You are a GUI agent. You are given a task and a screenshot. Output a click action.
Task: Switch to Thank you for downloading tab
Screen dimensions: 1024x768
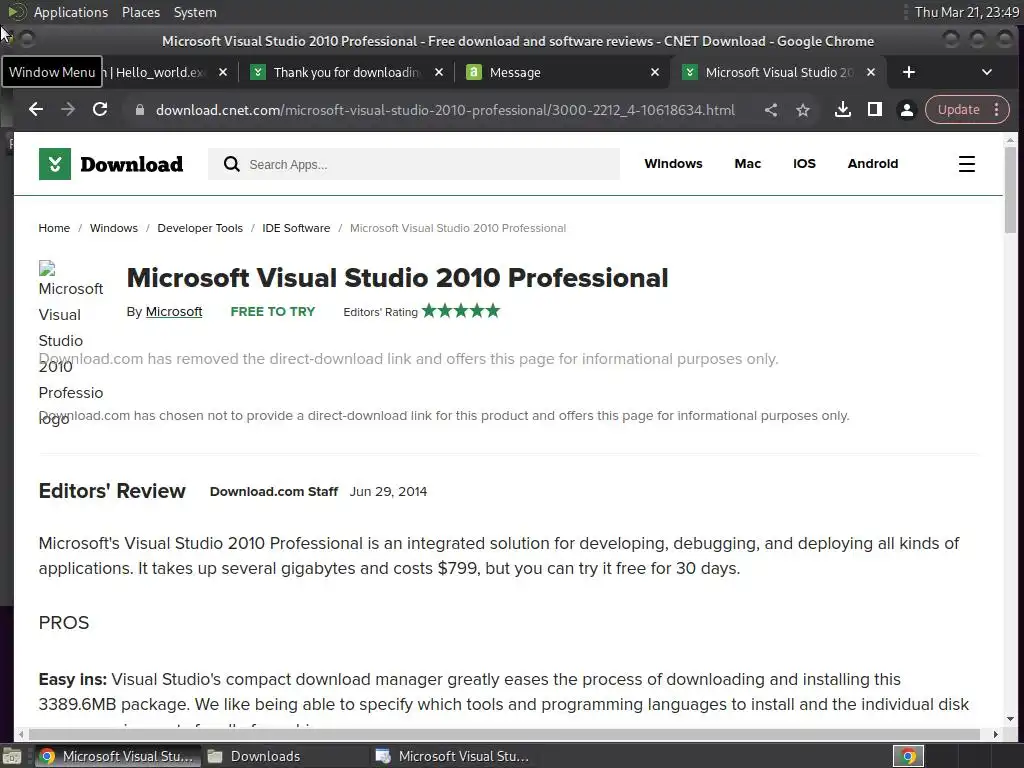pos(345,72)
